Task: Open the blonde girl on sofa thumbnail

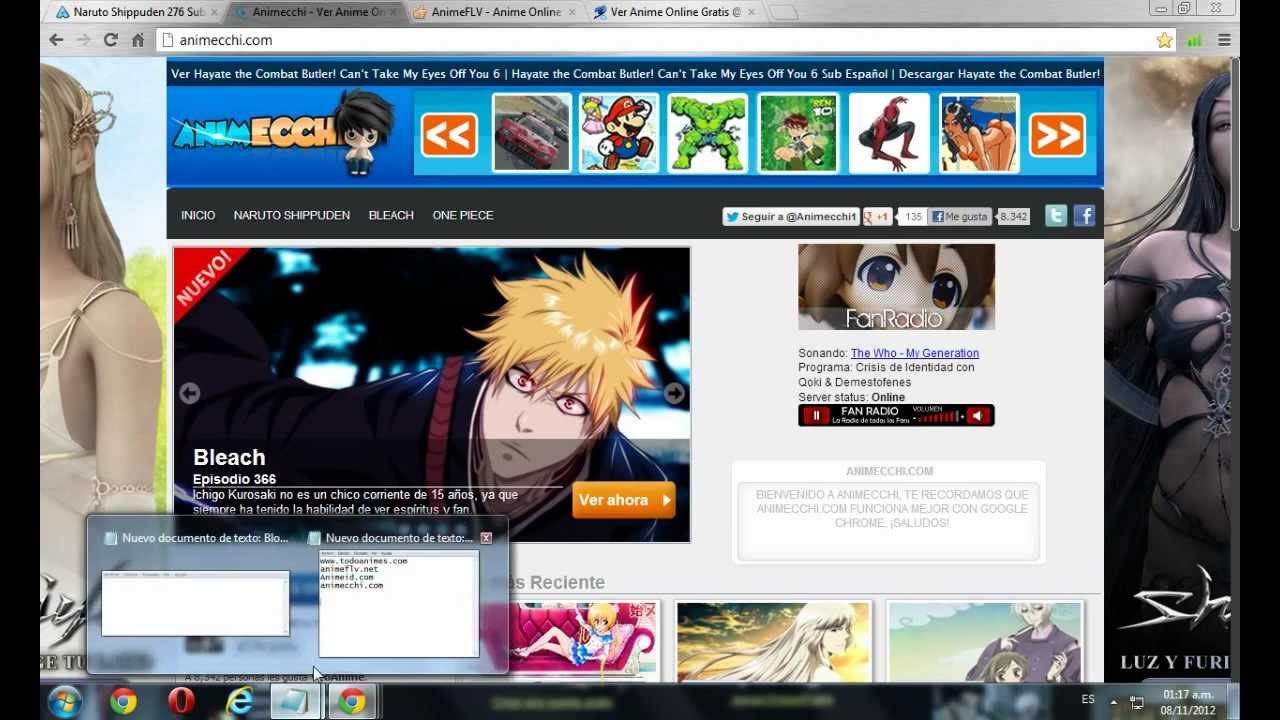Action: [583, 641]
